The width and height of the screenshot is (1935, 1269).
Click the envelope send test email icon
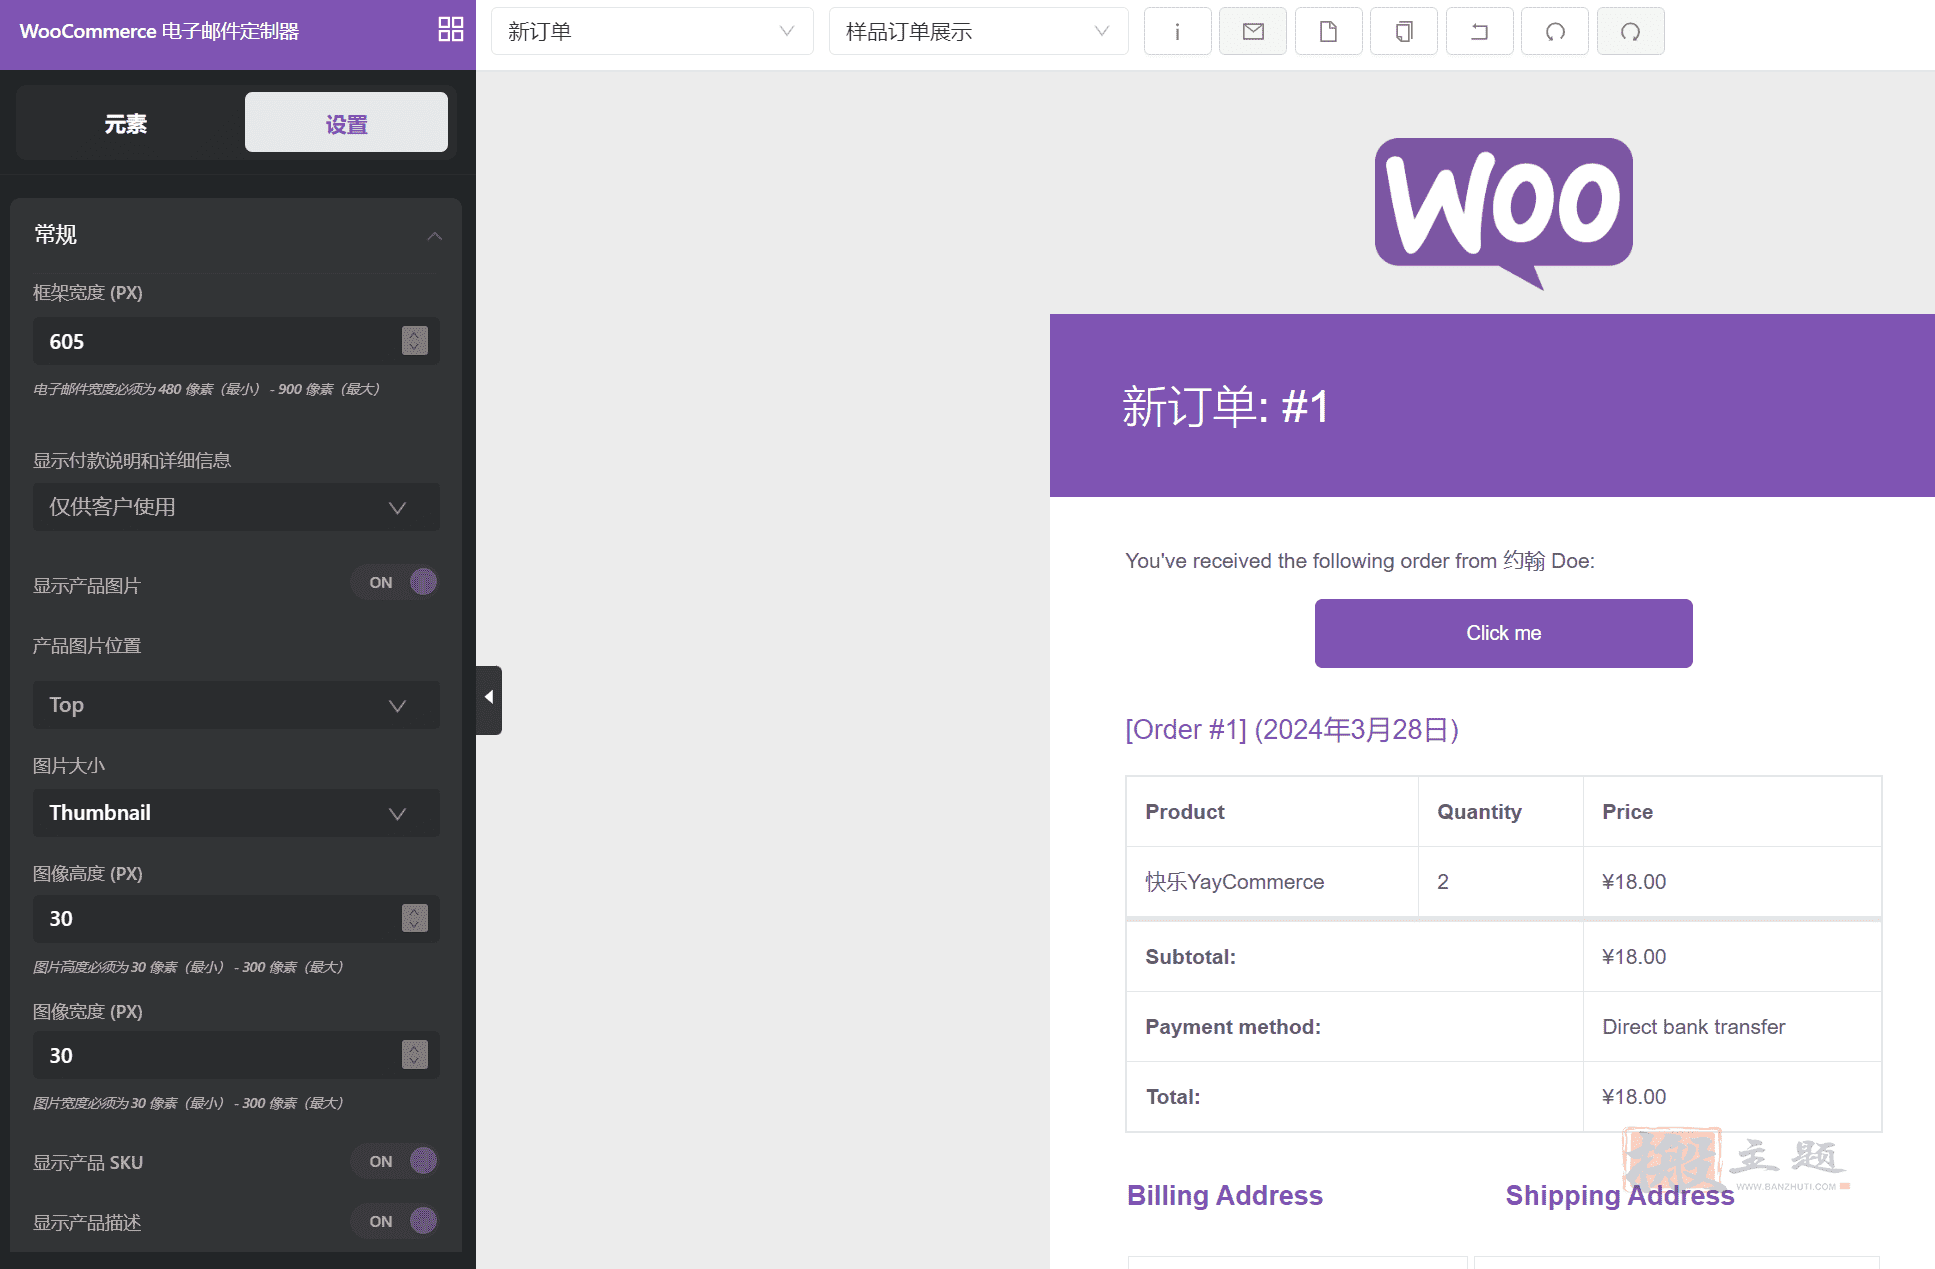pos(1253,31)
